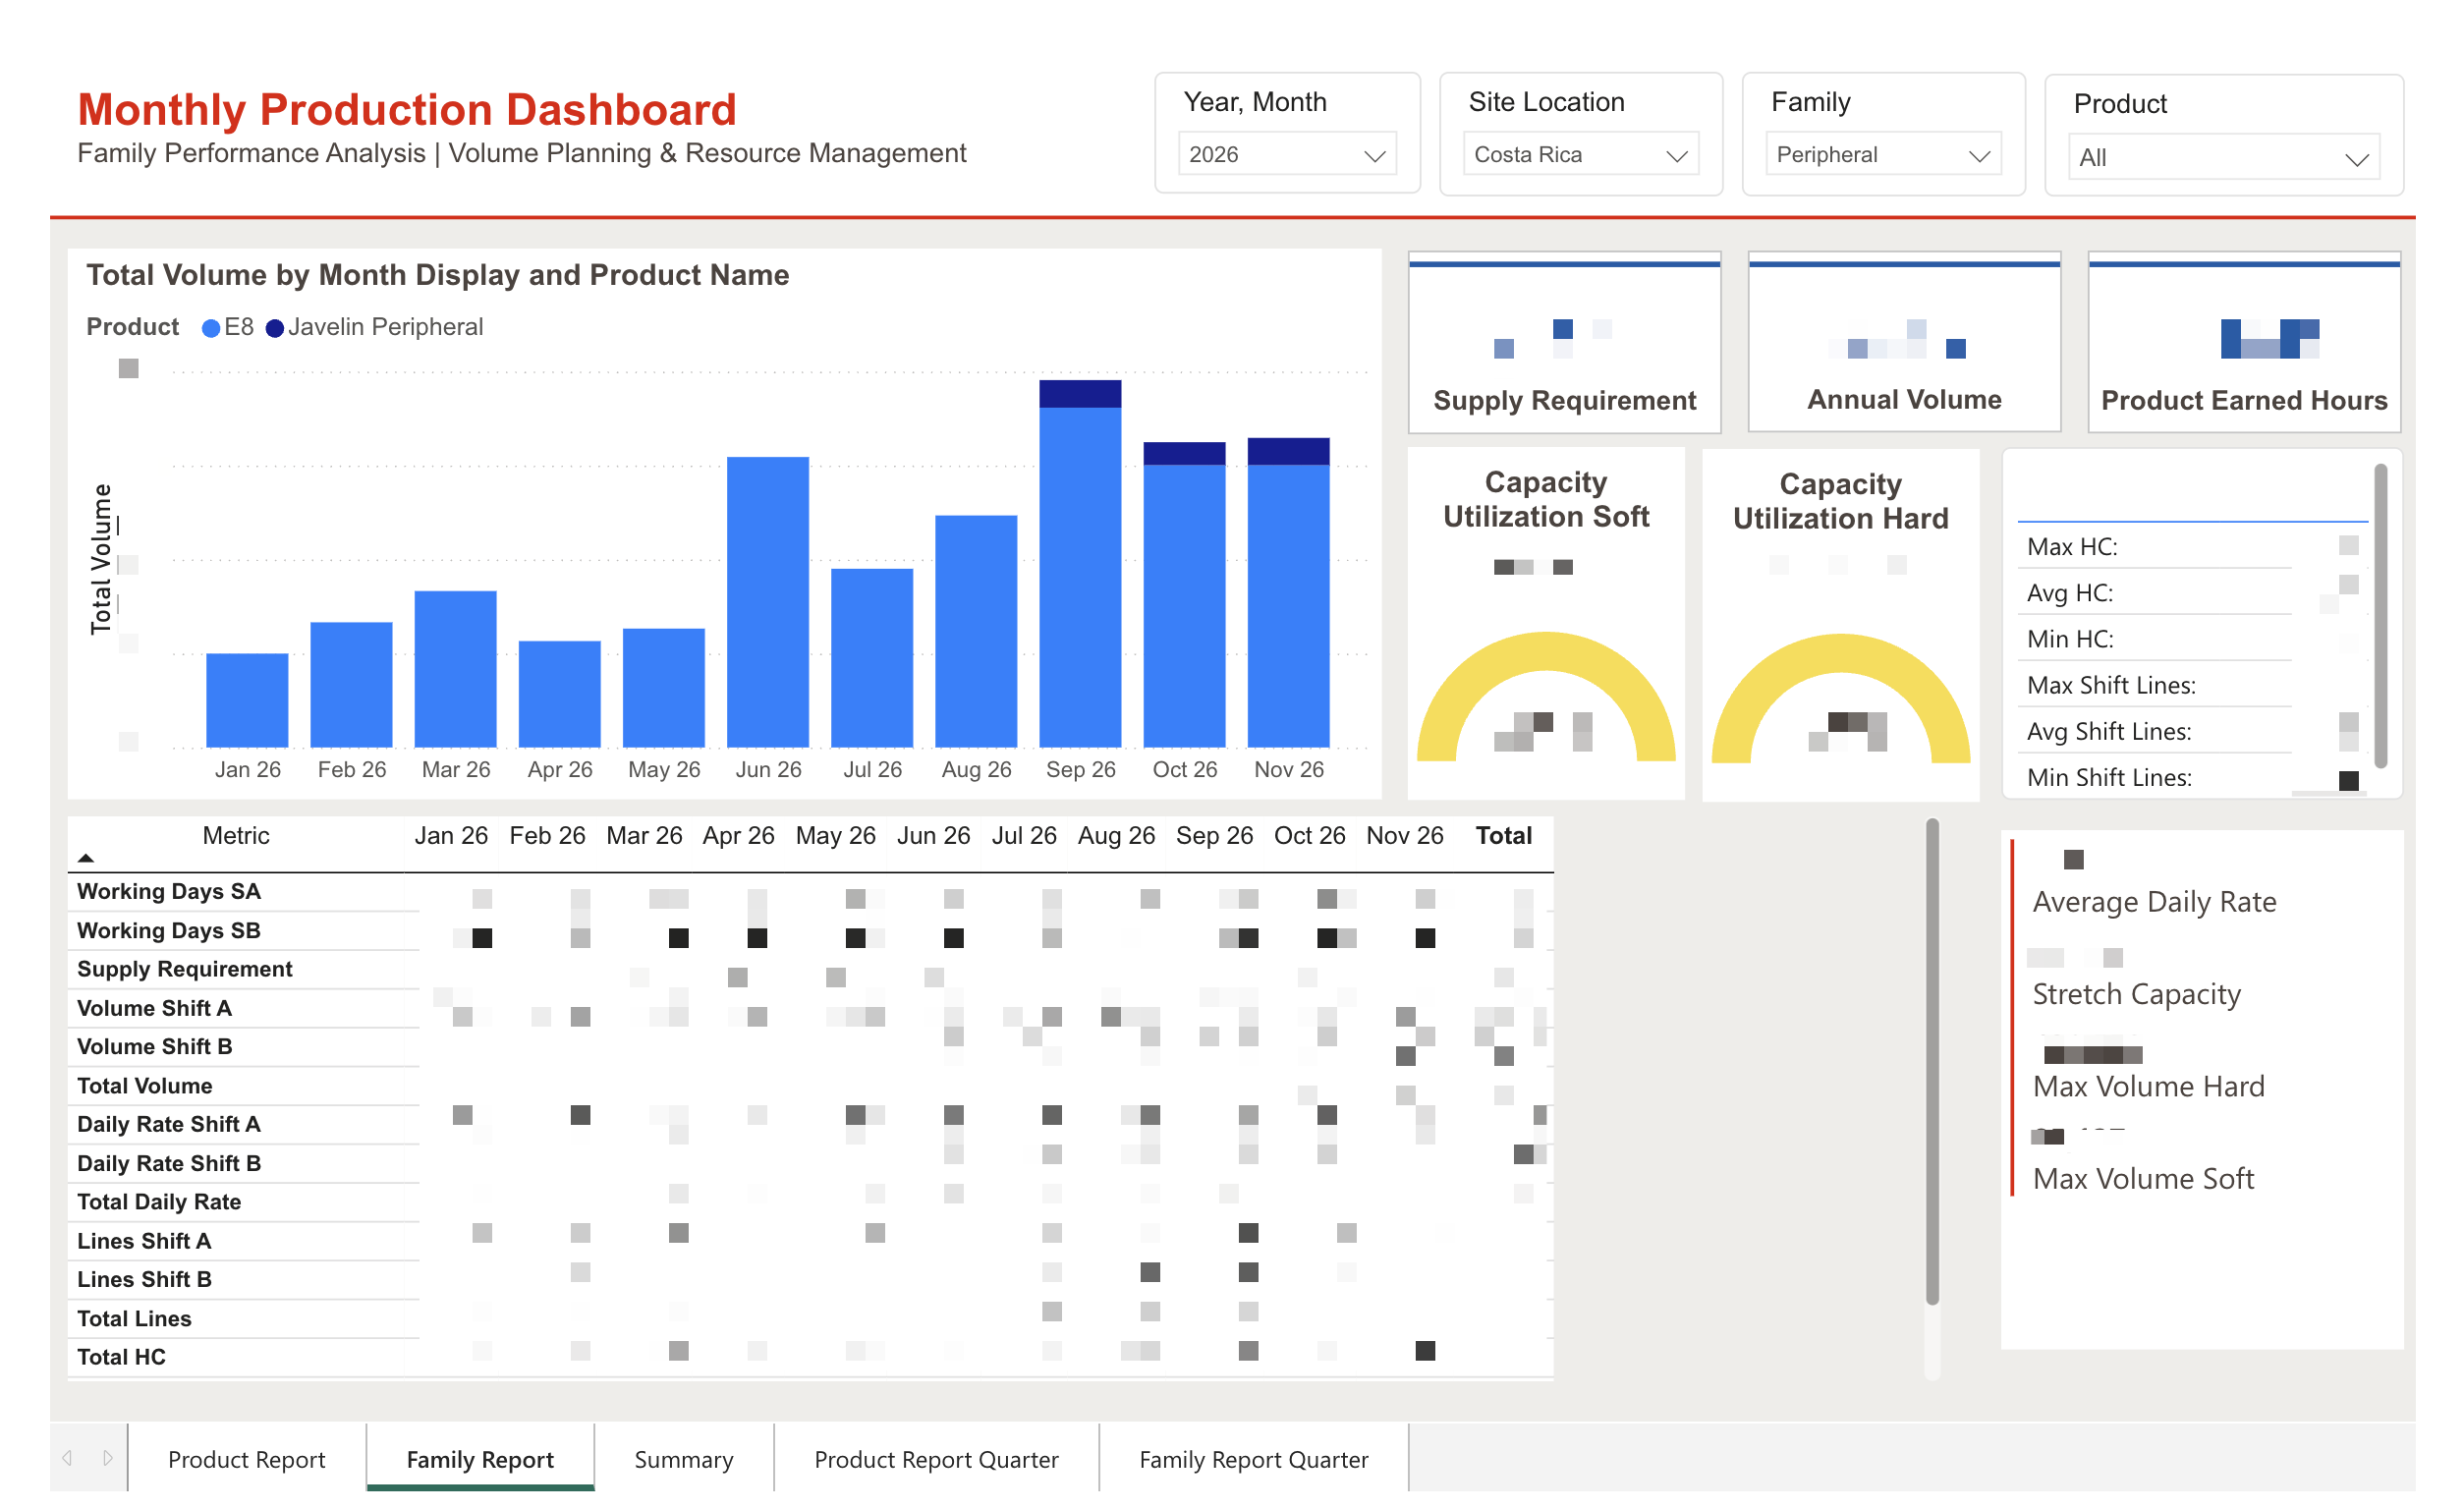Select the Product Earned Hours card
The width and height of the screenshot is (2464, 1509).
pos(2244,342)
